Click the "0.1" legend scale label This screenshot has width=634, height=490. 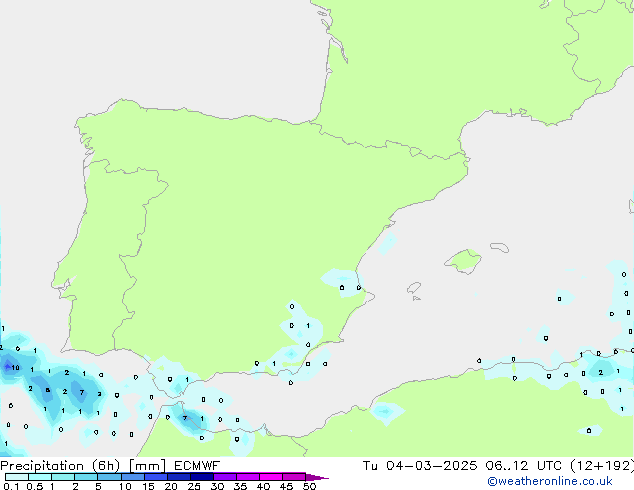[11, 486]
